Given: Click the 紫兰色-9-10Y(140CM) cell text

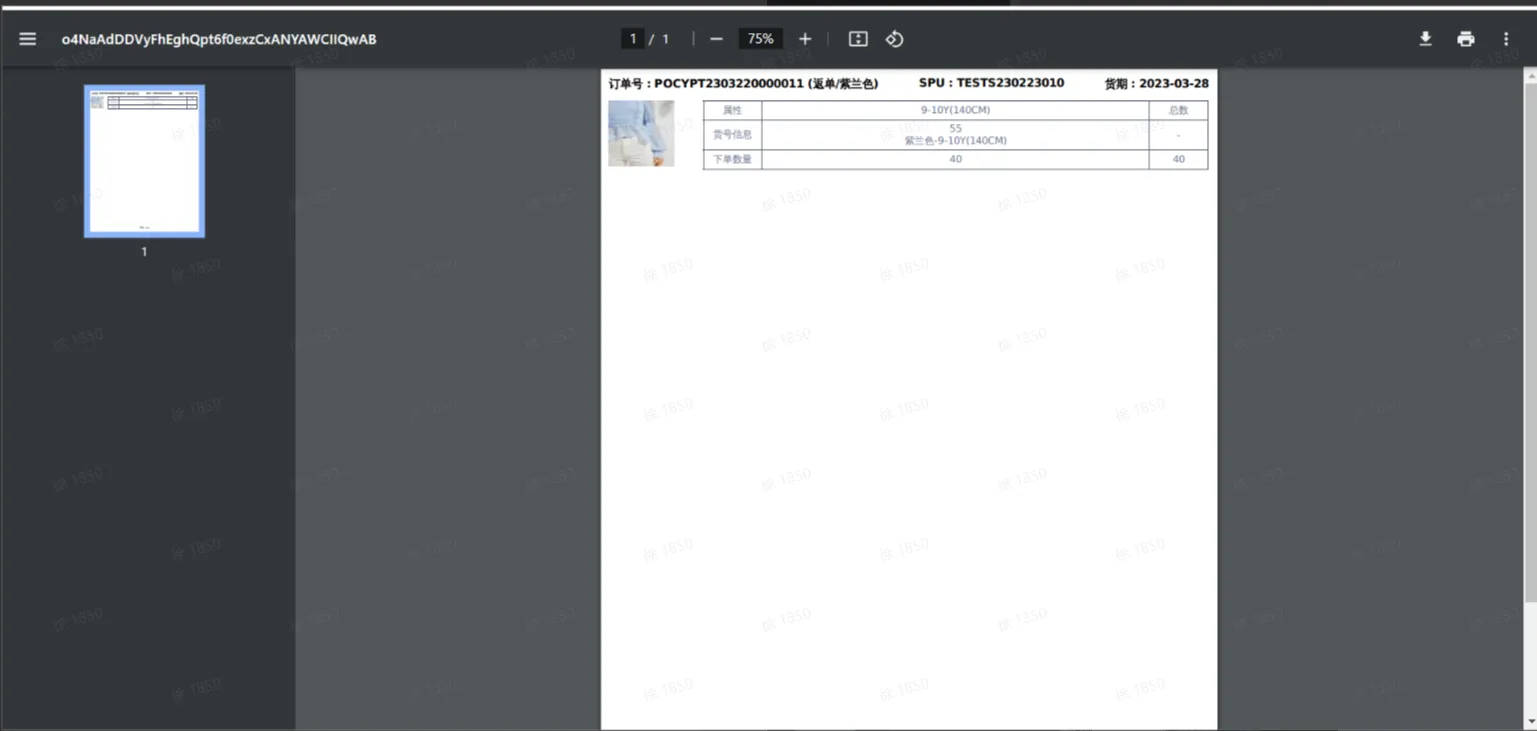Looking at the screenshot, I should tap(955, 141).
